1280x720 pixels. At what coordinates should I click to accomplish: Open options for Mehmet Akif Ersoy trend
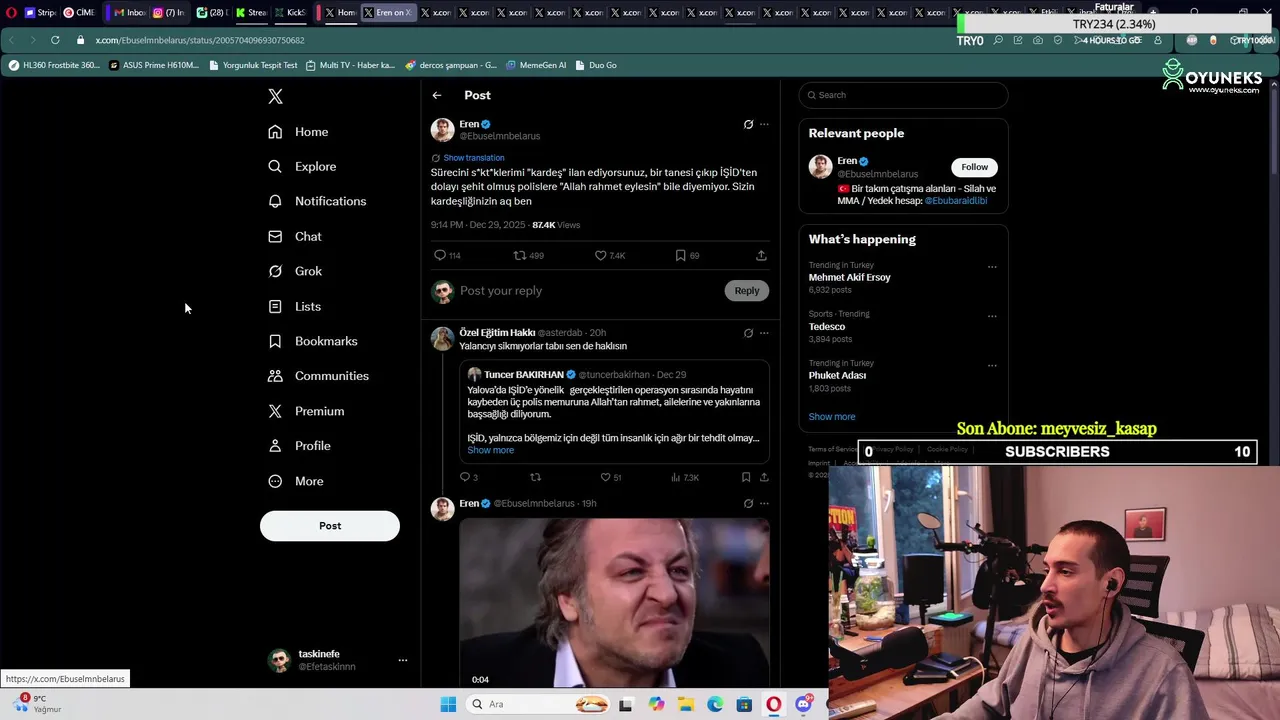point(992,267)
